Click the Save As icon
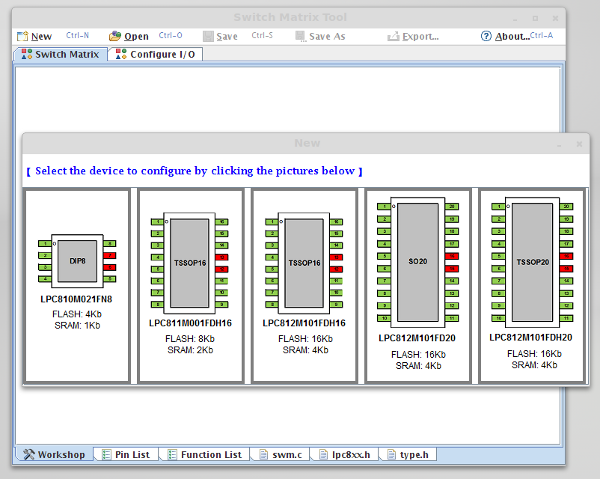600x479 pixels. pyautogui.click(x=301, y=36)
